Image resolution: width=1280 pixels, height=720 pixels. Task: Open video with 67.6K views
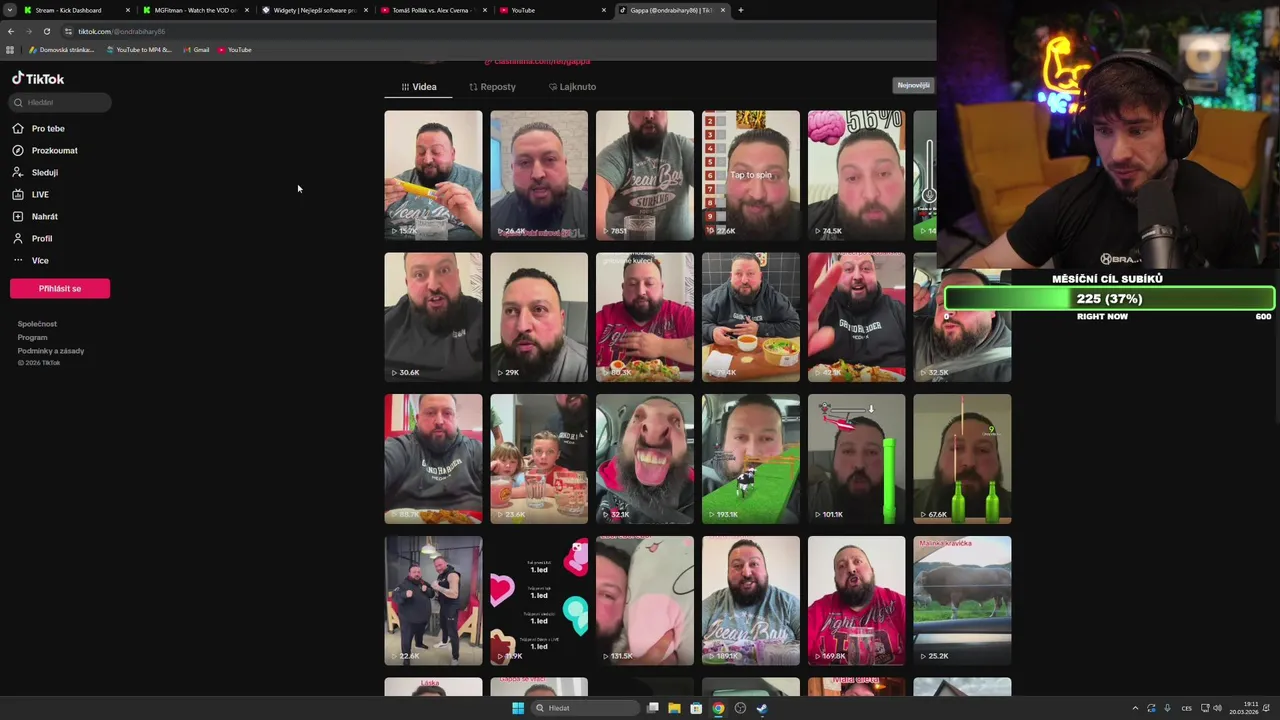pyautogui.click(x=962, y=459)
